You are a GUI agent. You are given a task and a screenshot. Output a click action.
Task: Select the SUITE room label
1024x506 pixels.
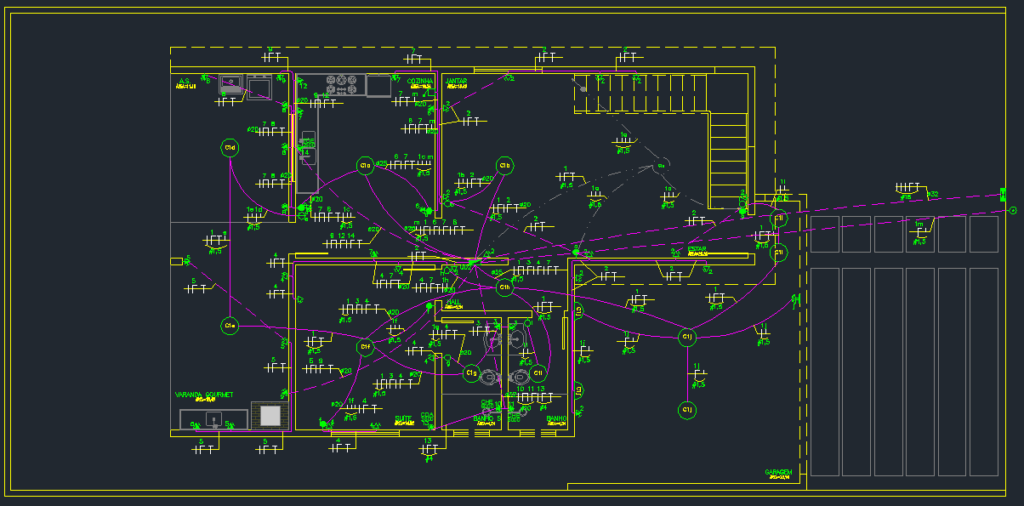[403, 419]
